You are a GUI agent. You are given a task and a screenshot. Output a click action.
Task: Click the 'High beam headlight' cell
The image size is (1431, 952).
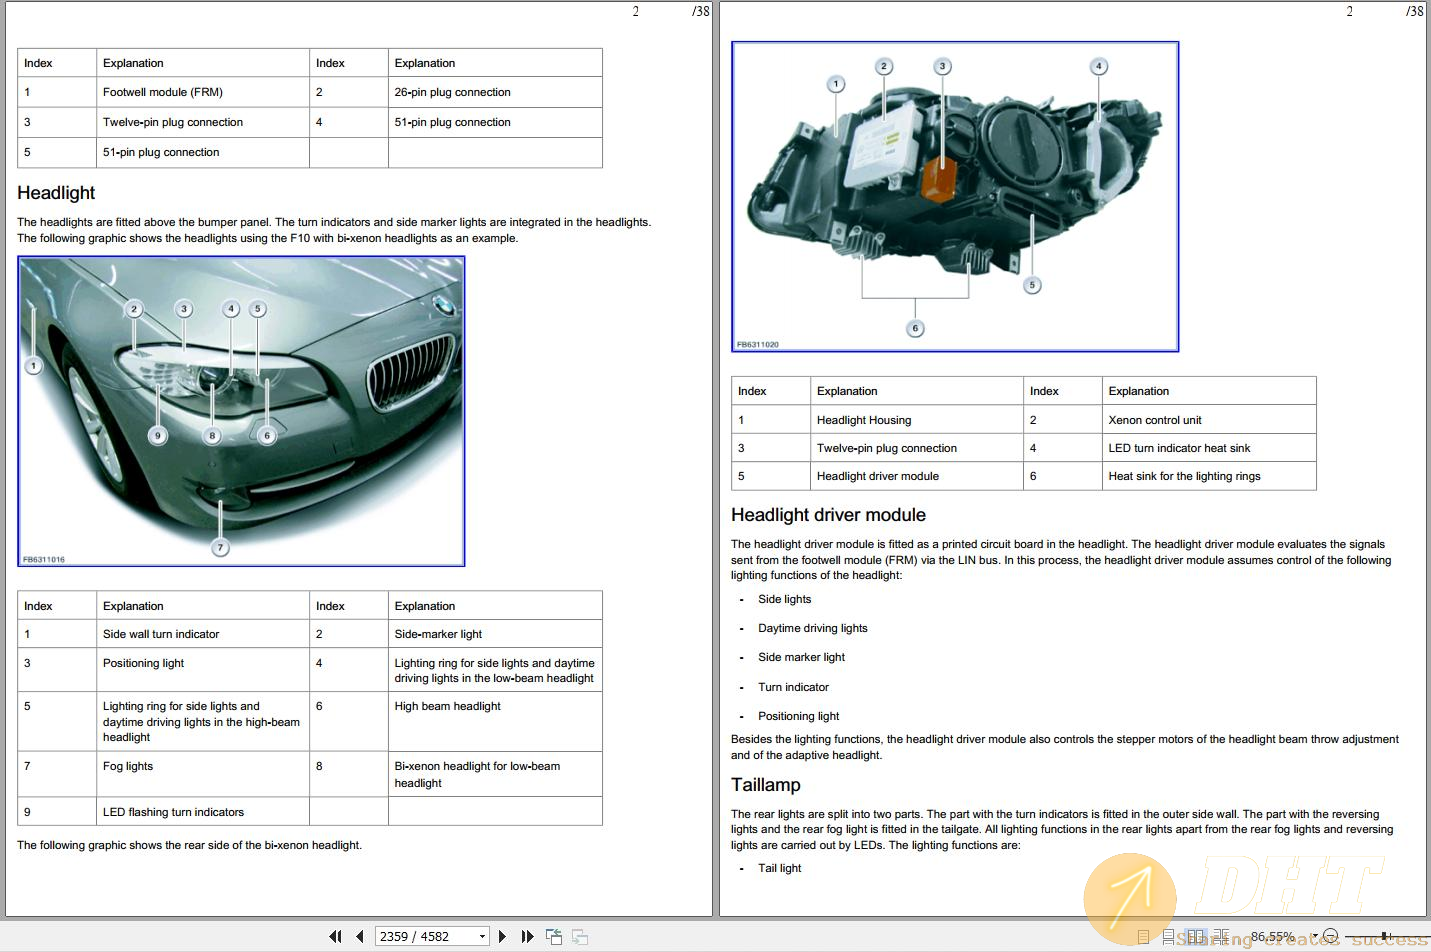(495, 721)
